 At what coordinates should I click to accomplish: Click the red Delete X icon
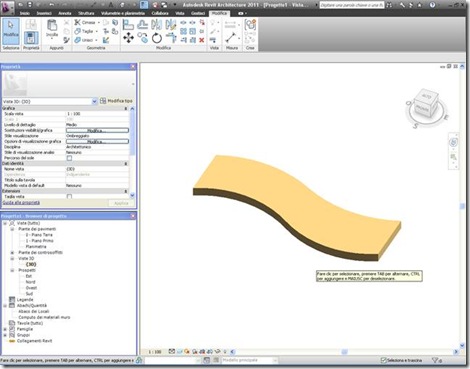tap(202, 40)
